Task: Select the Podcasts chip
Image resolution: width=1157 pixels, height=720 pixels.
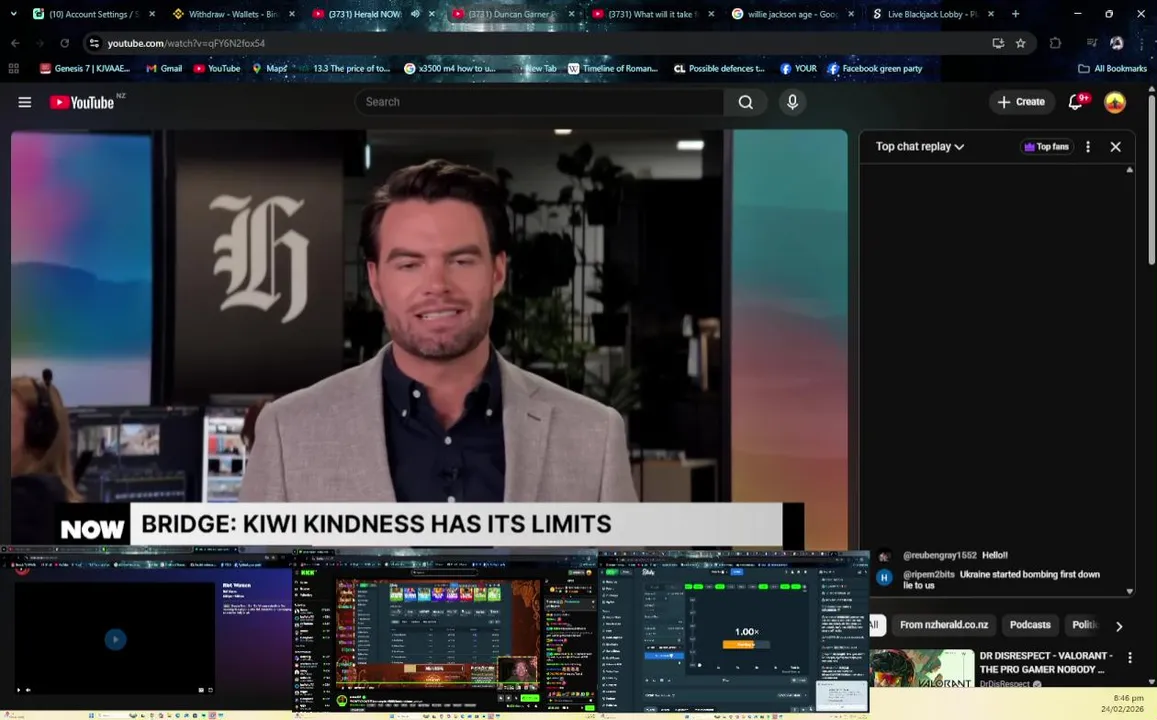Action: [1030, 625]
